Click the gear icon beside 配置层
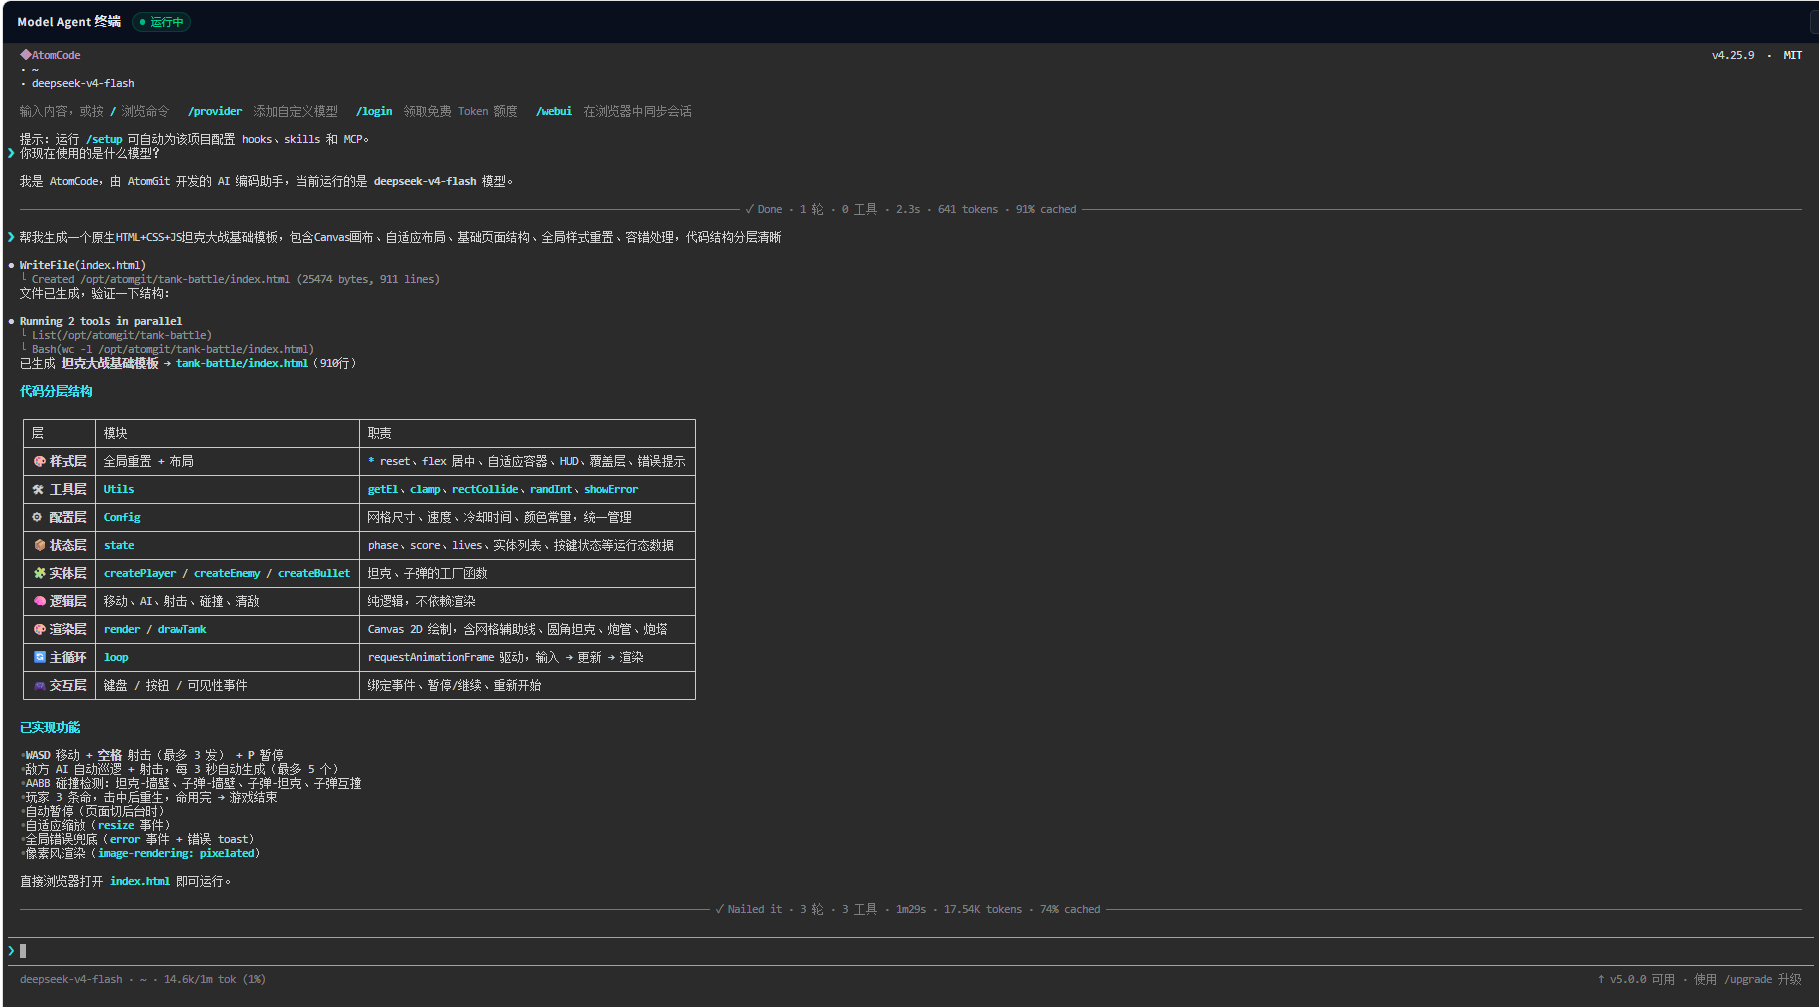 coord(38,517)
